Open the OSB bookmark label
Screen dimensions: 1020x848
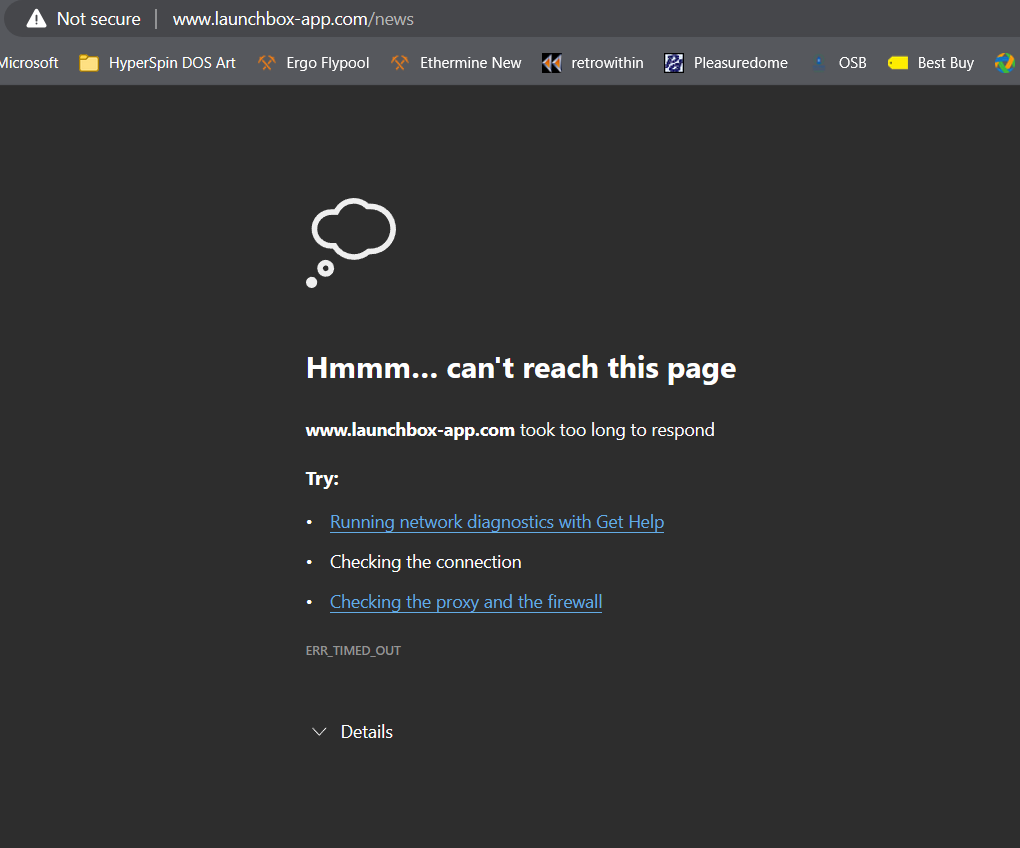[852, 63]
